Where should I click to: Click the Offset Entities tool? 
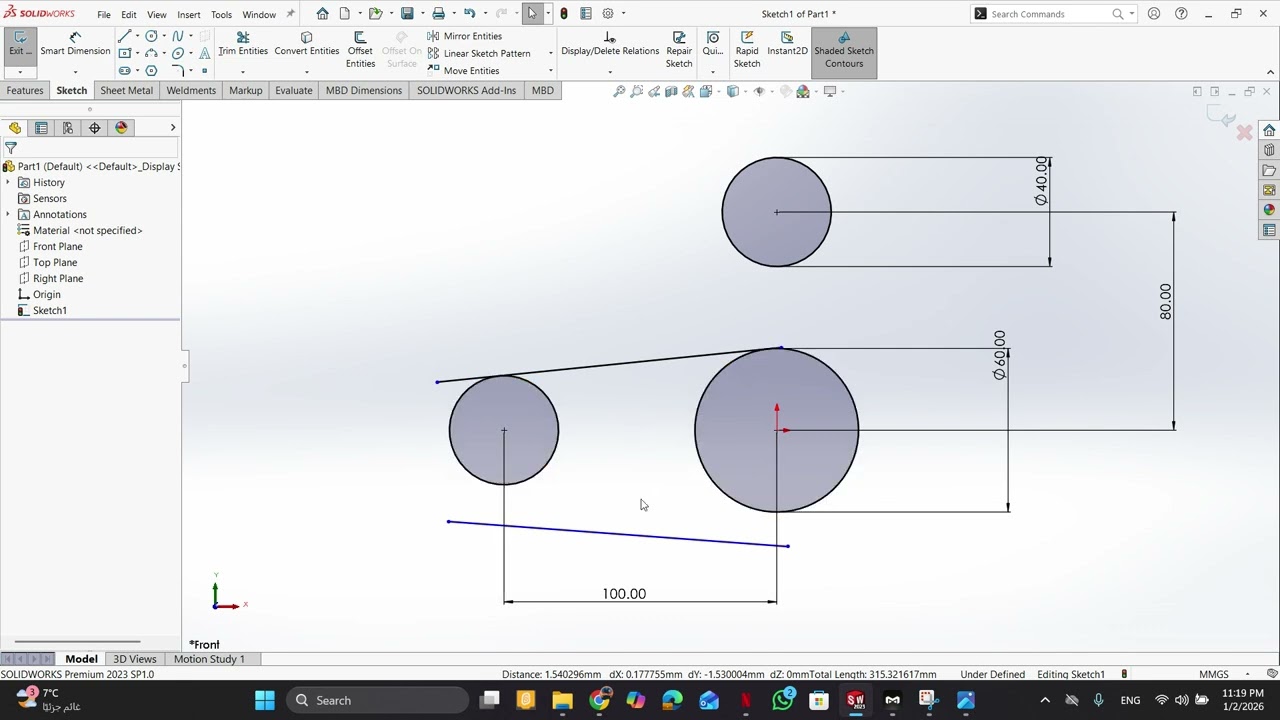360,50
